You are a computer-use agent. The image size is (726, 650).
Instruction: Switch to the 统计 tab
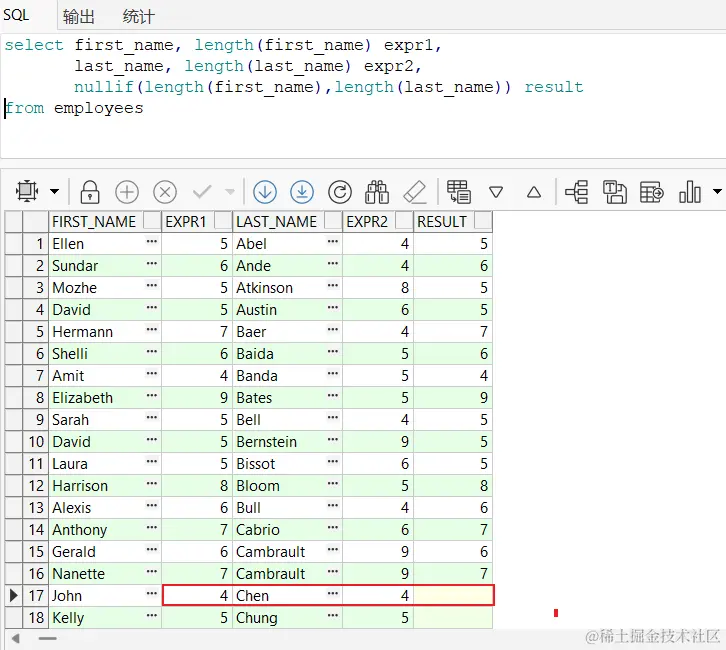(138, 17)
